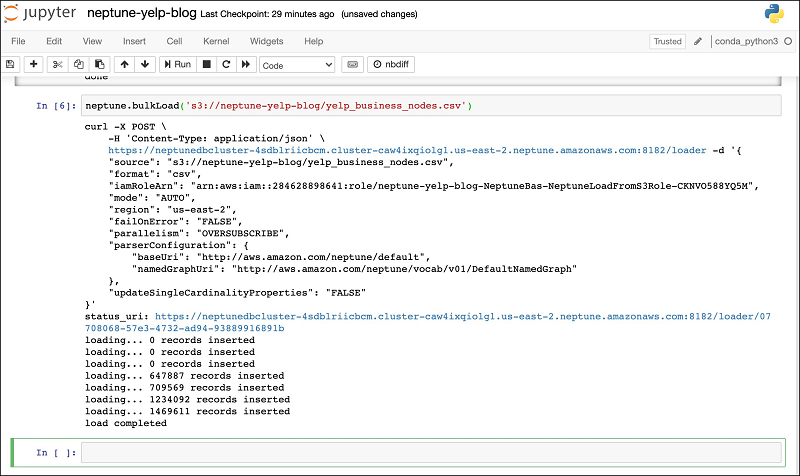Open the Help menu

(x=314, y=41)
